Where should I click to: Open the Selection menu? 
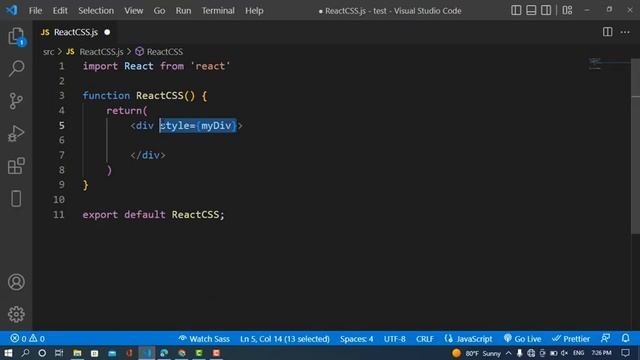click(x=96, y=11)
